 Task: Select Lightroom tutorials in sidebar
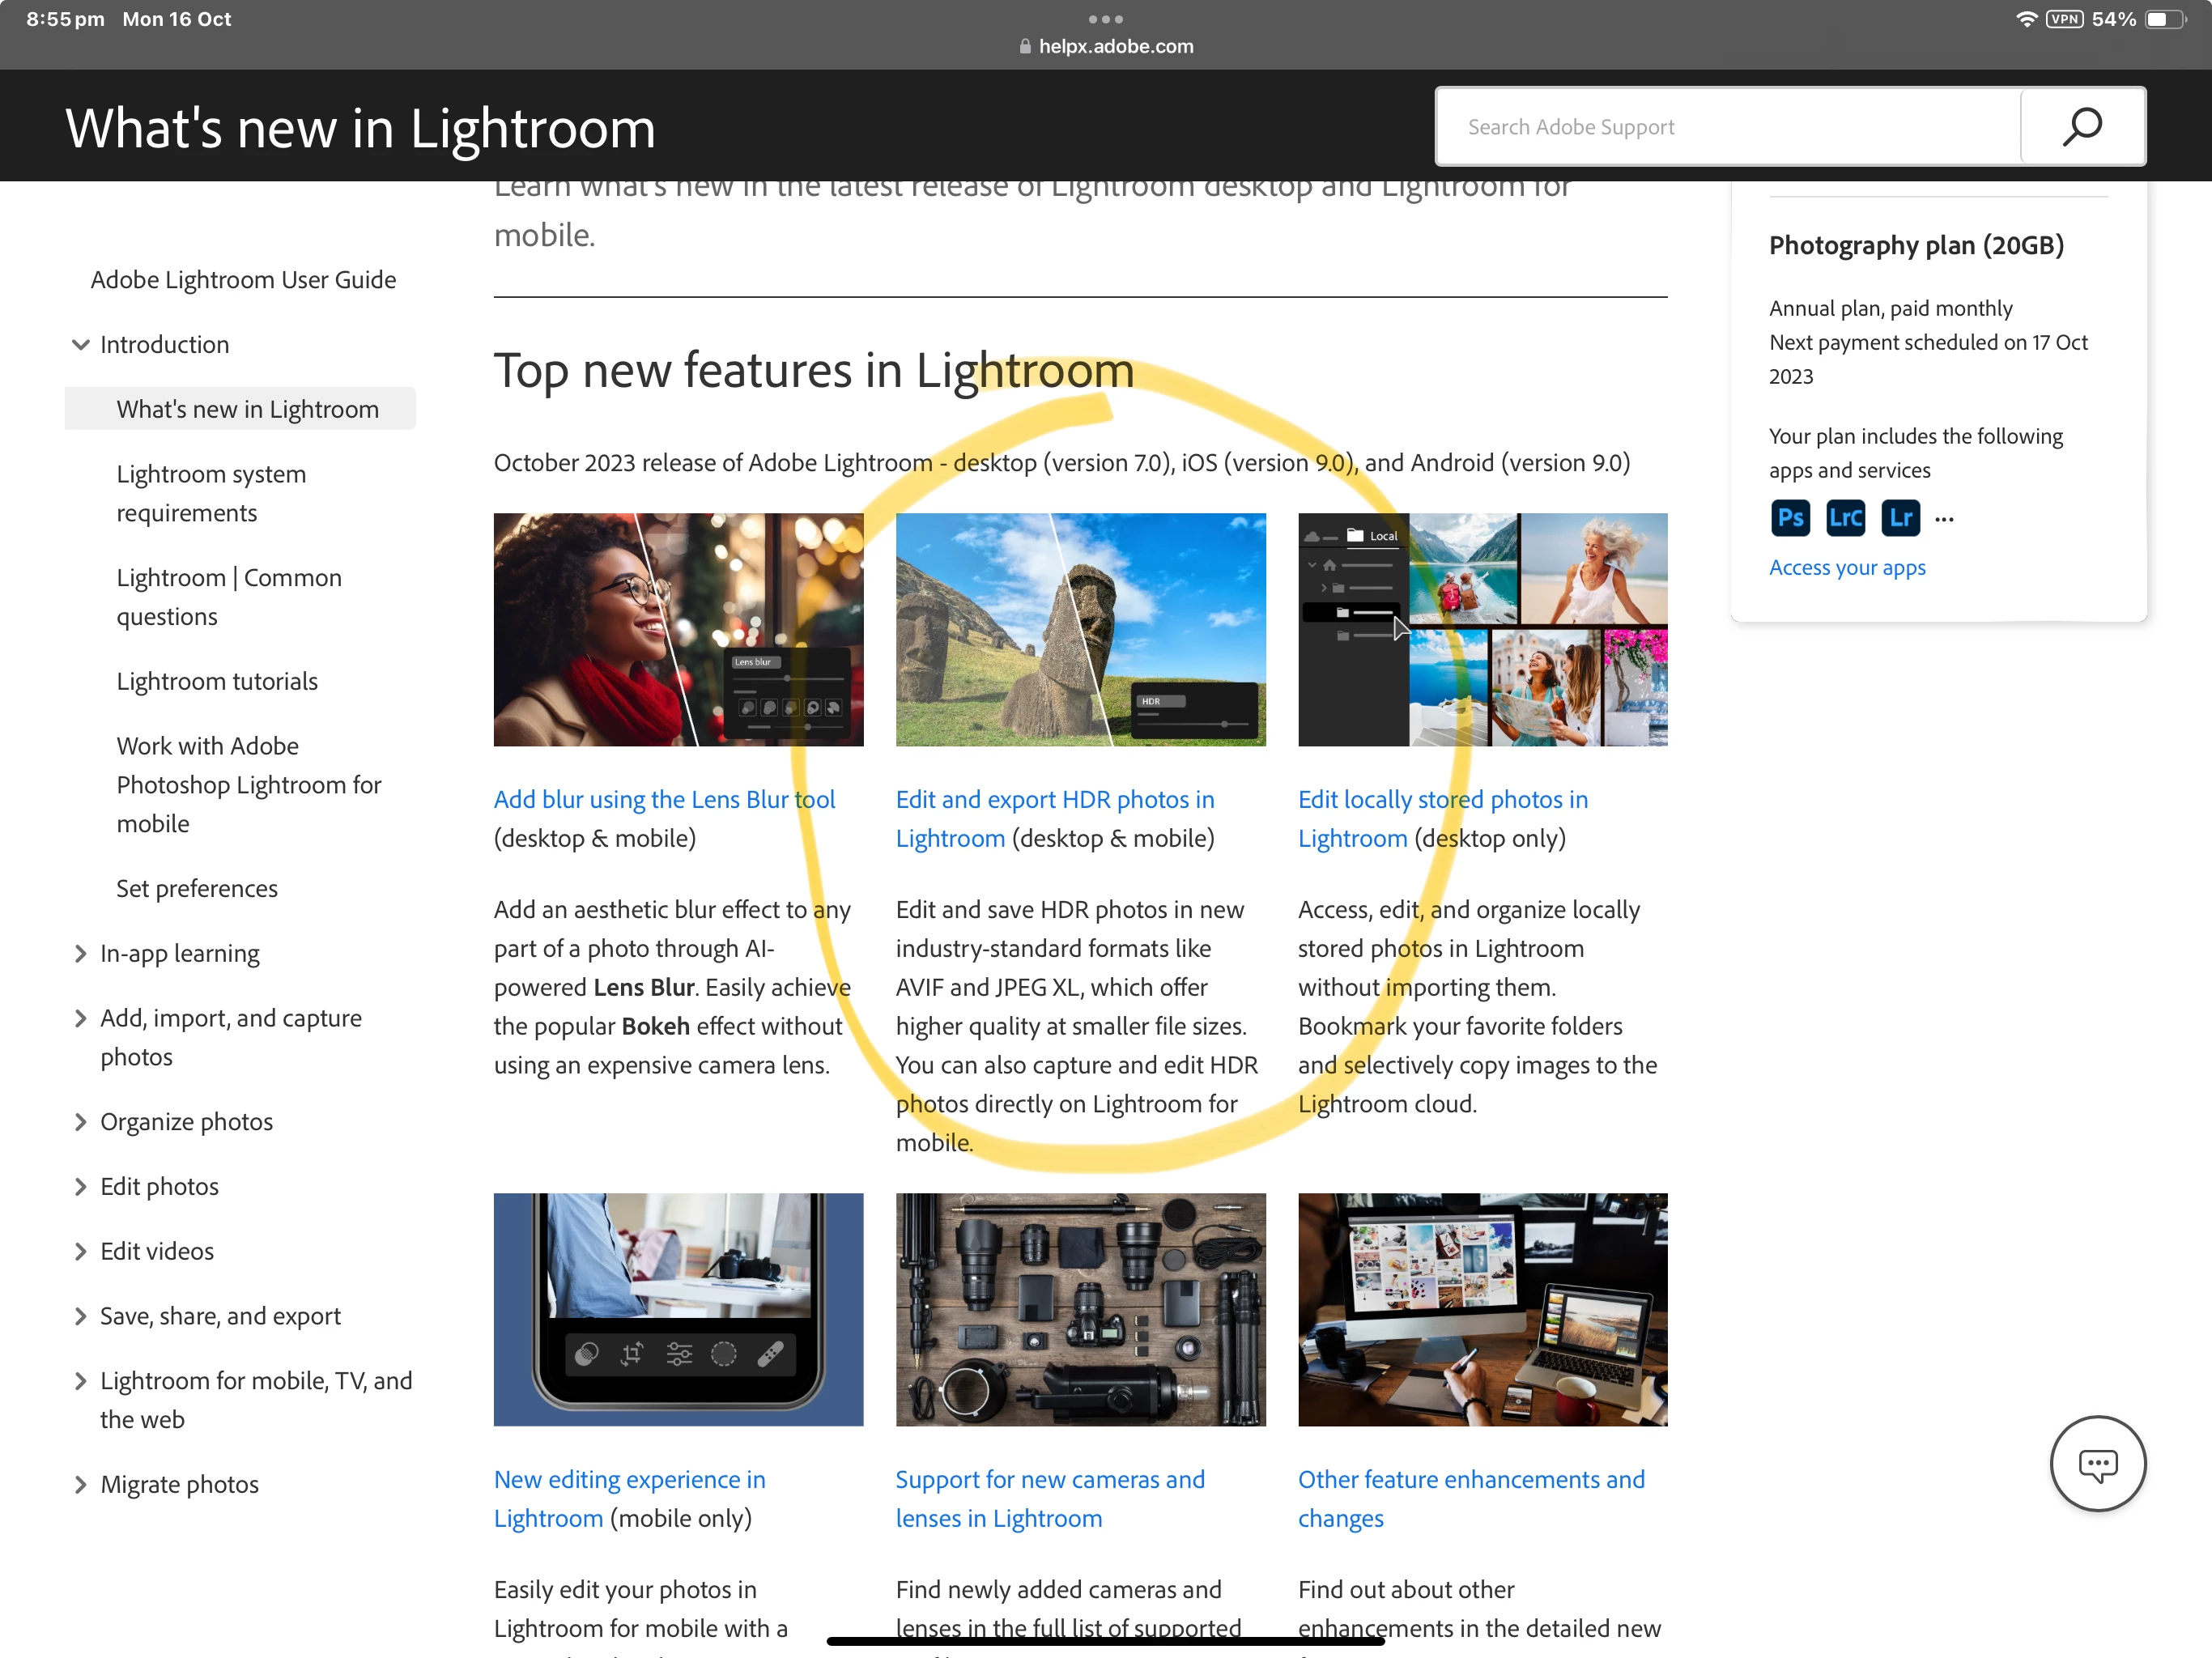pos(217,681)
